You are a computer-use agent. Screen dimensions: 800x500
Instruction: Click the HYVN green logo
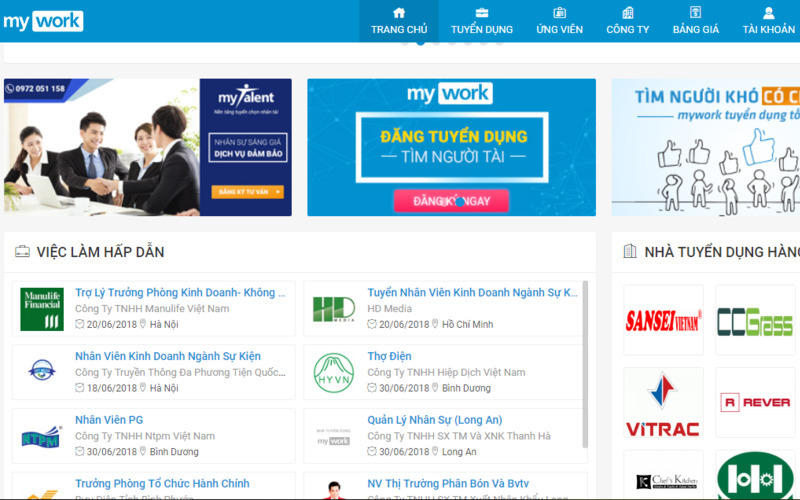pos(334,373)
